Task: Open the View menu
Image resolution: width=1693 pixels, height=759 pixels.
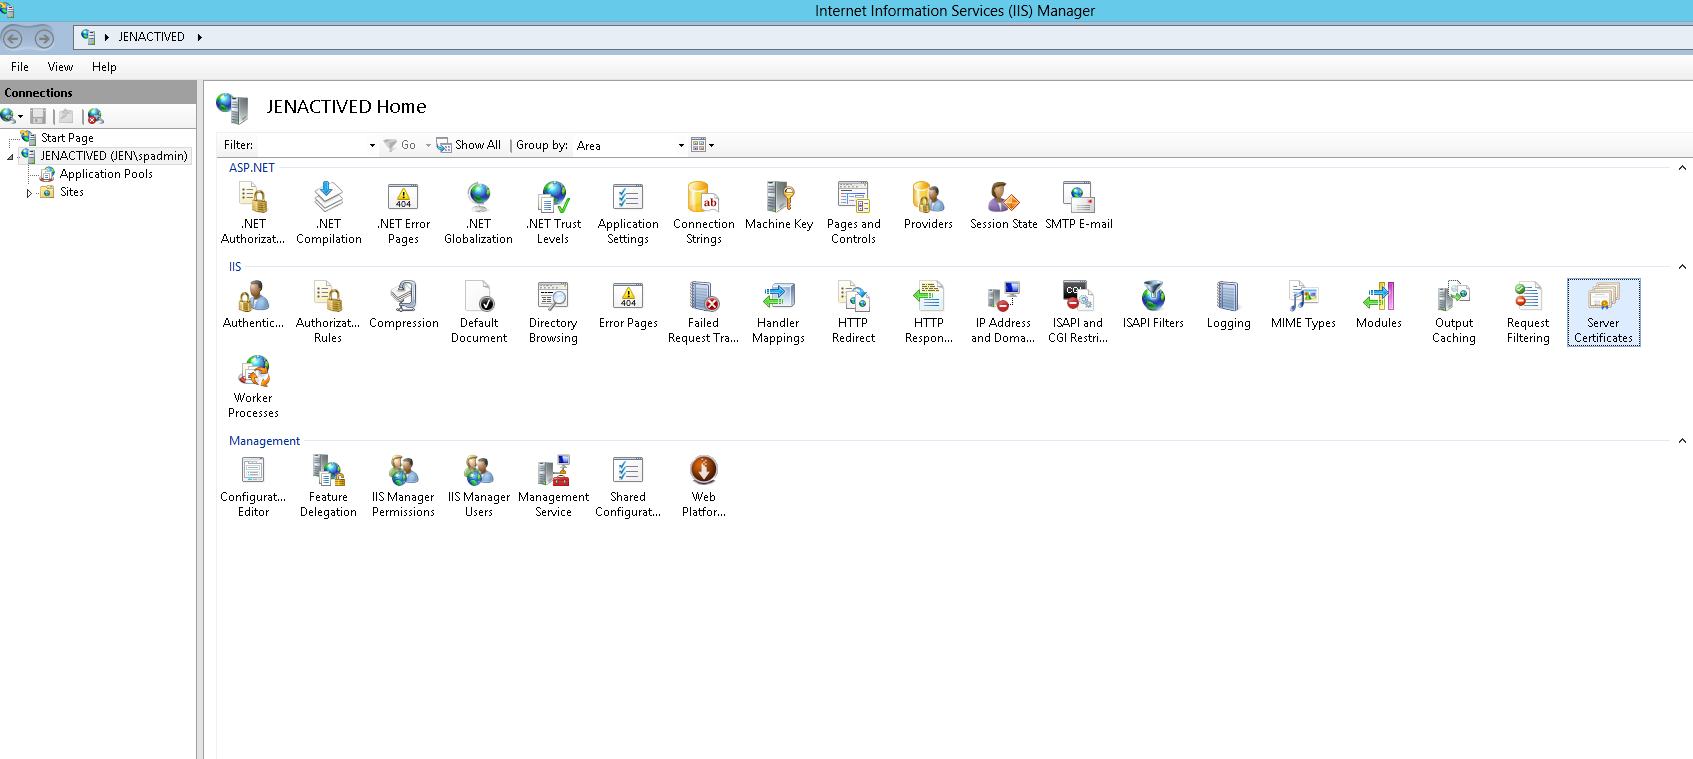Action: pos(60,67)
